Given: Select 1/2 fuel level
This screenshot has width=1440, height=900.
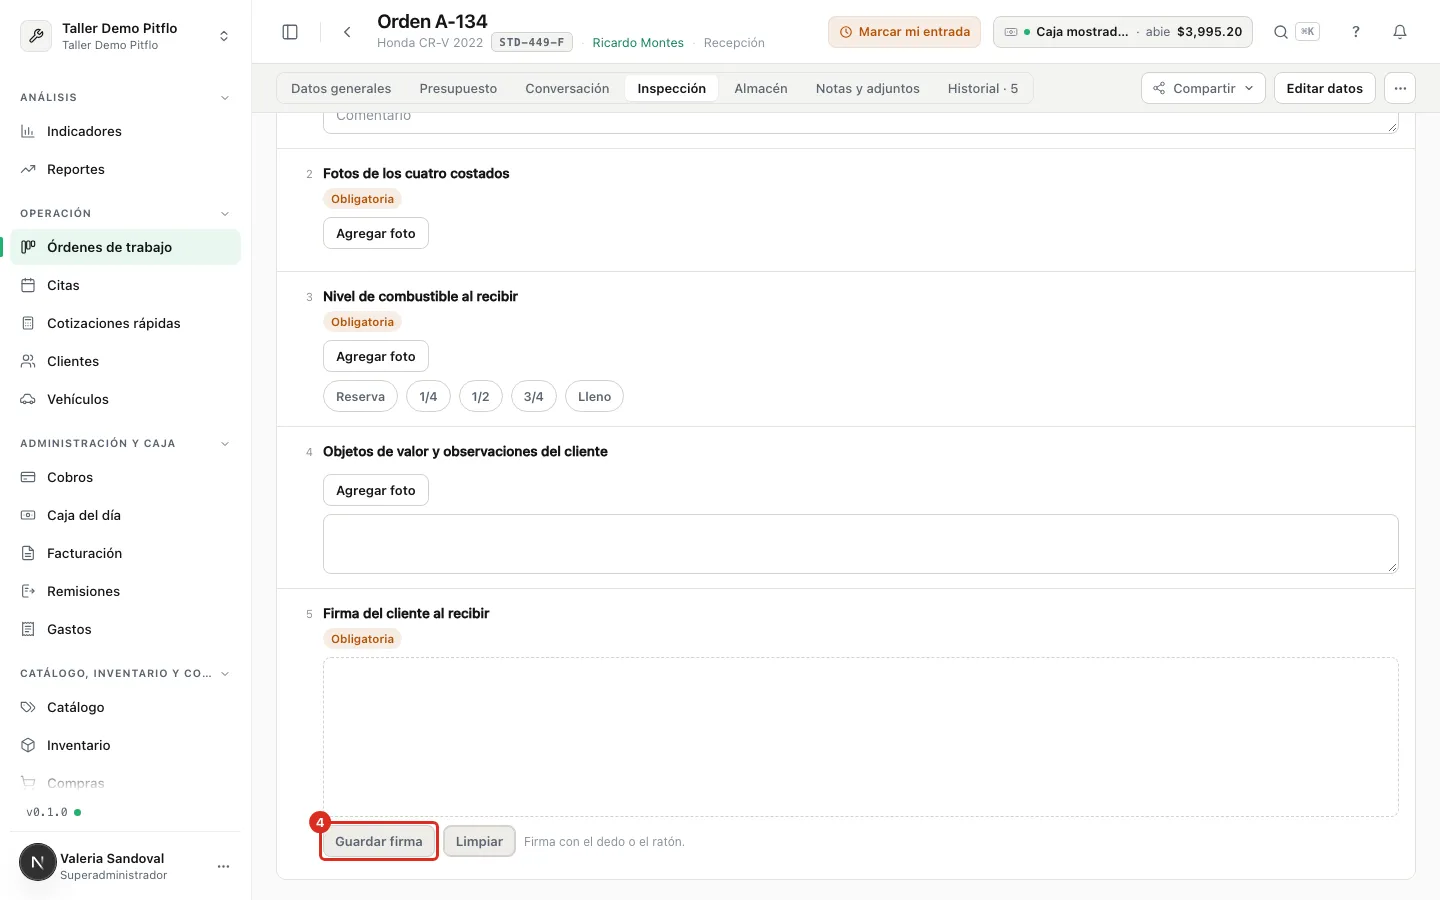Looking at the screenshot, I should (480, 396).
